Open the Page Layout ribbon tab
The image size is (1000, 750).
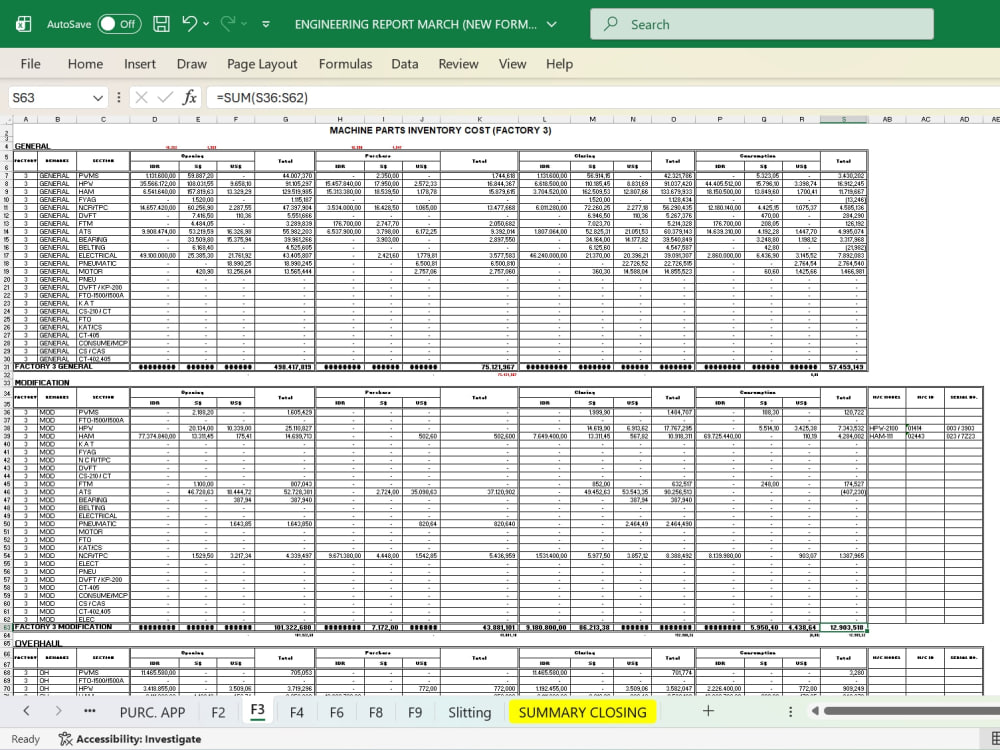(x=262, y=64)
